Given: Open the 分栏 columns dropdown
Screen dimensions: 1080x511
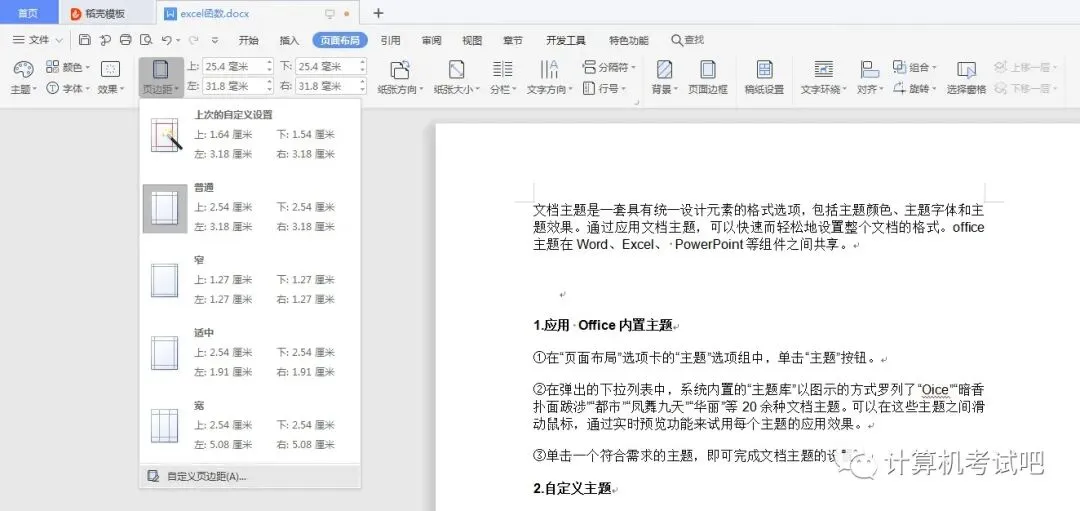Looking at the screenshot, I should coord(503,76).
